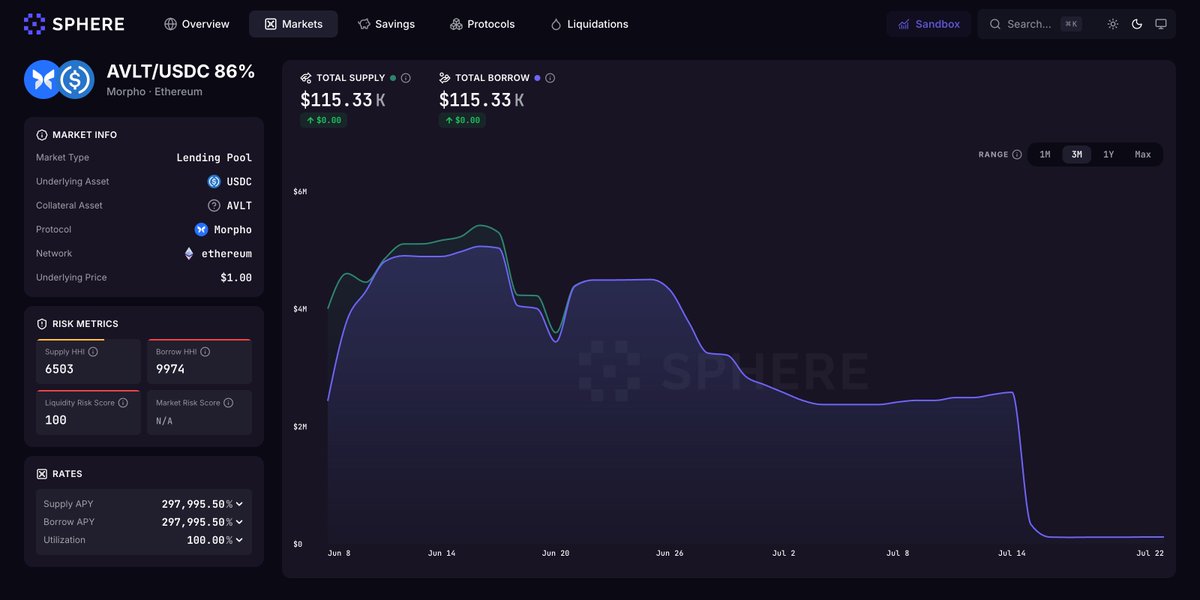Toggle Total Supply green series dot
Image resolution: width=1200 pixels, height=600 pixels.
(x=393, y=78)
